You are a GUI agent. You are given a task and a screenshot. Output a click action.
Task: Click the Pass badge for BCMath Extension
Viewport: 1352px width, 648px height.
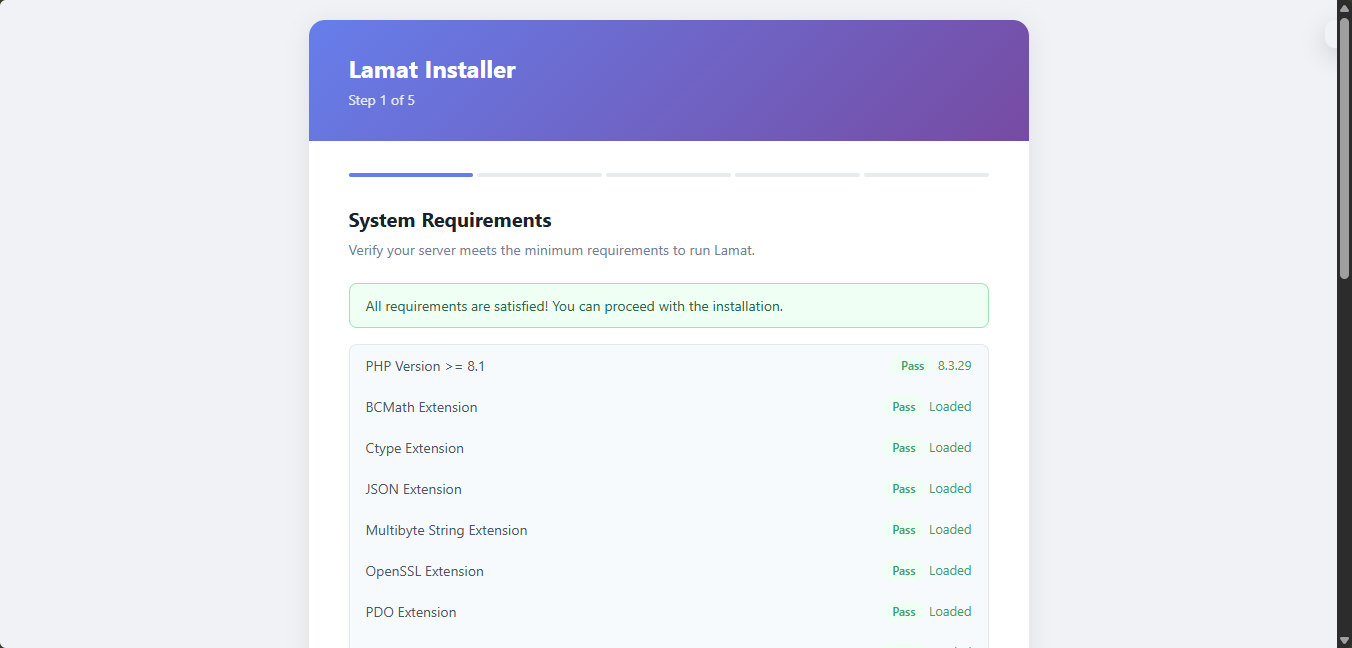(904, 407)
